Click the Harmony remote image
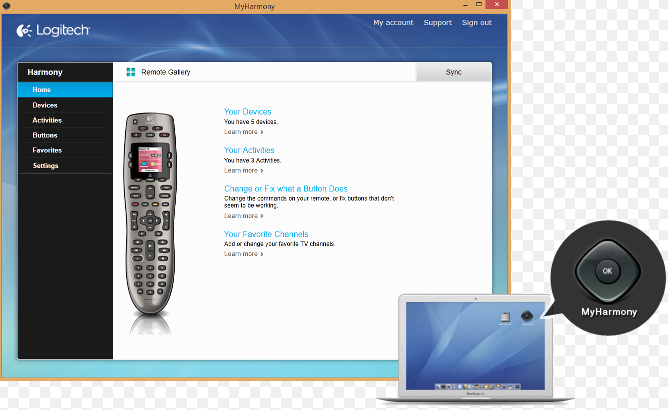 coord(150,214)
